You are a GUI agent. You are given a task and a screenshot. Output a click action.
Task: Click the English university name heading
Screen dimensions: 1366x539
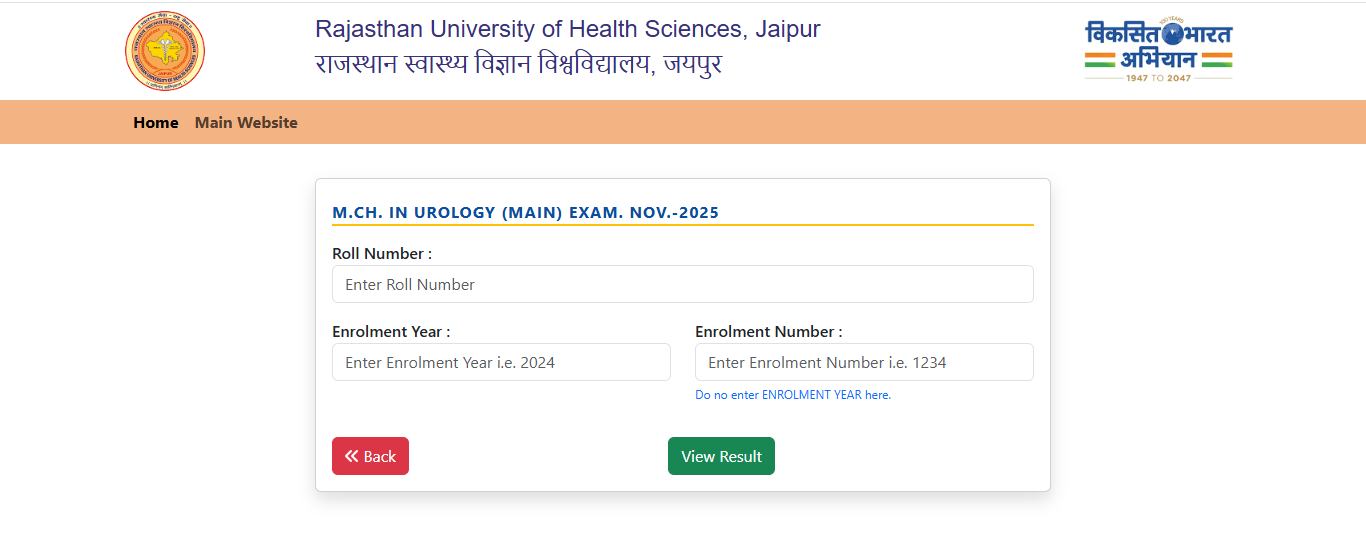tap(568, 29)
